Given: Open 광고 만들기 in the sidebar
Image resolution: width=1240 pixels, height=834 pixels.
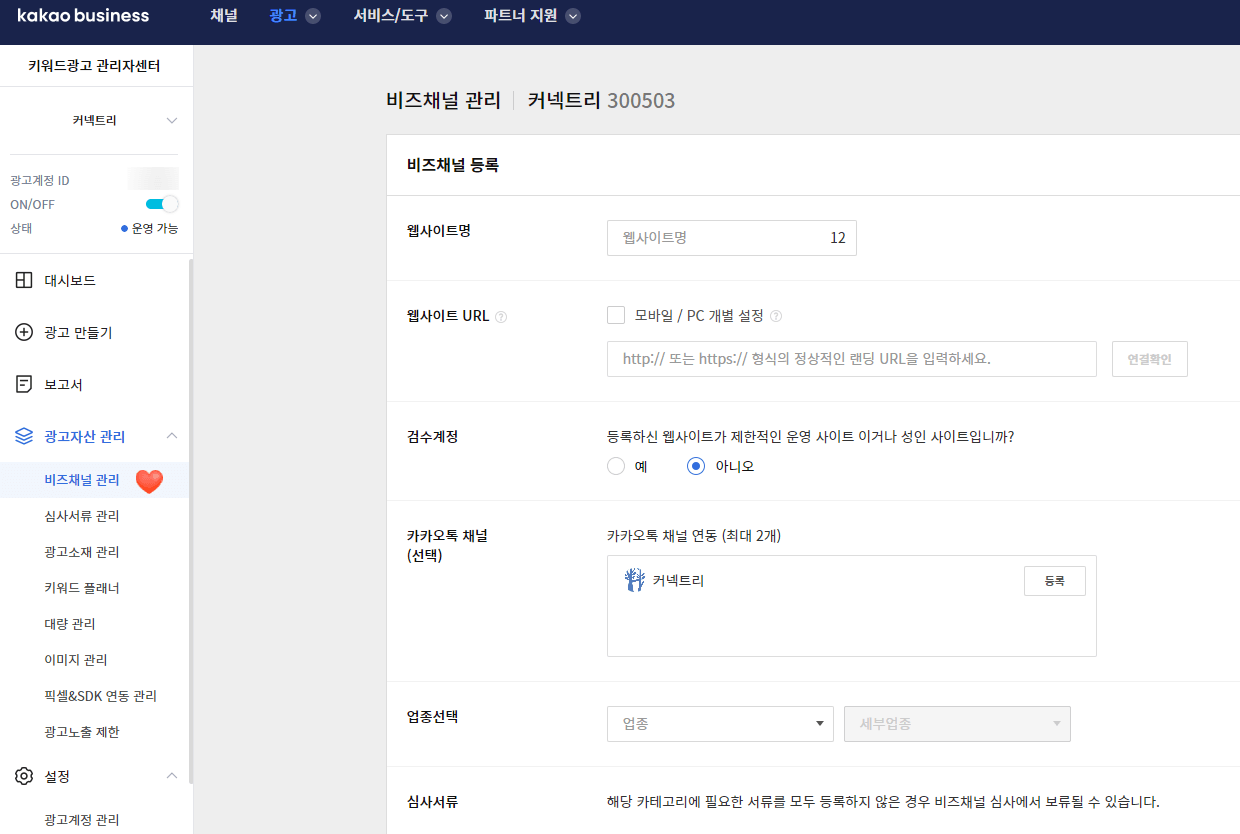Looking at the screenshot, I should [79, 332].
